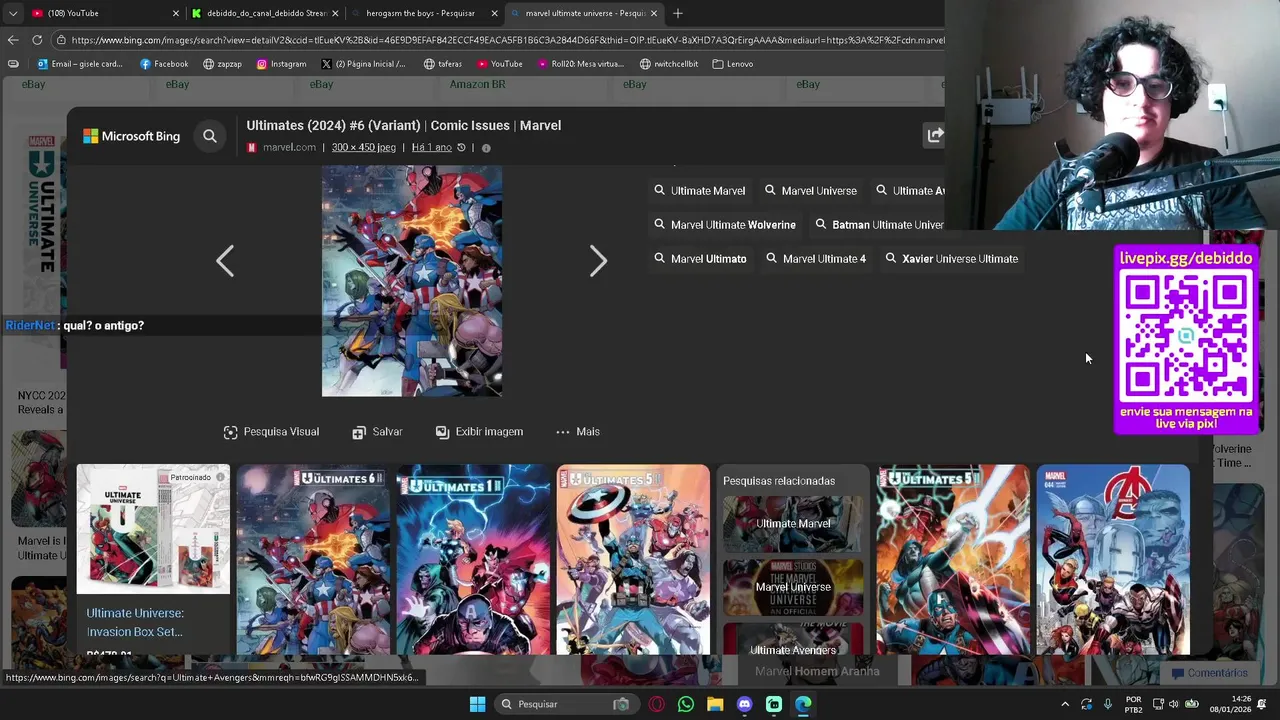Open the Ultimate Universe: Invasion Box Set link
The width and height of the screenshot is (1280, 720).
(x=135, y=622)
